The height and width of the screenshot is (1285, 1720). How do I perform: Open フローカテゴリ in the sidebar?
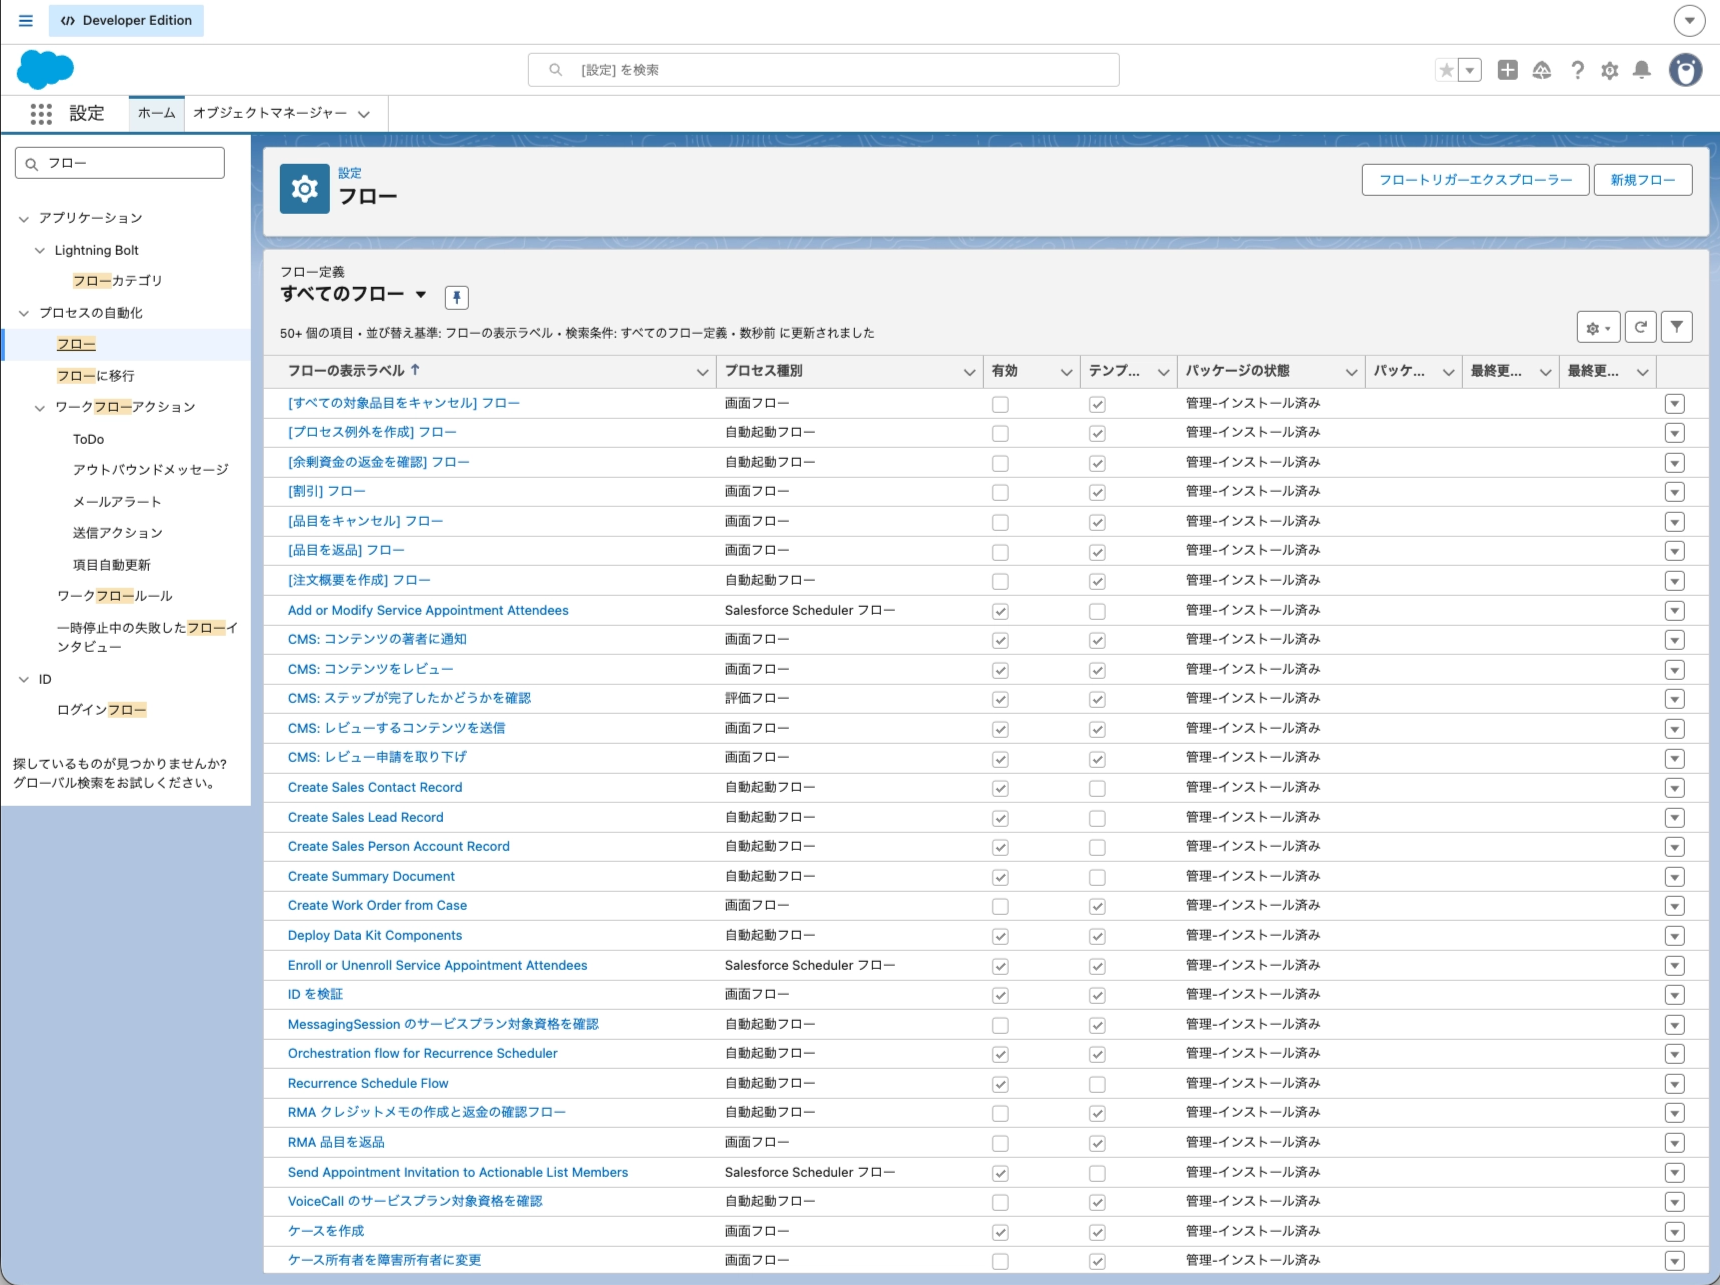(x=117, y=281)
